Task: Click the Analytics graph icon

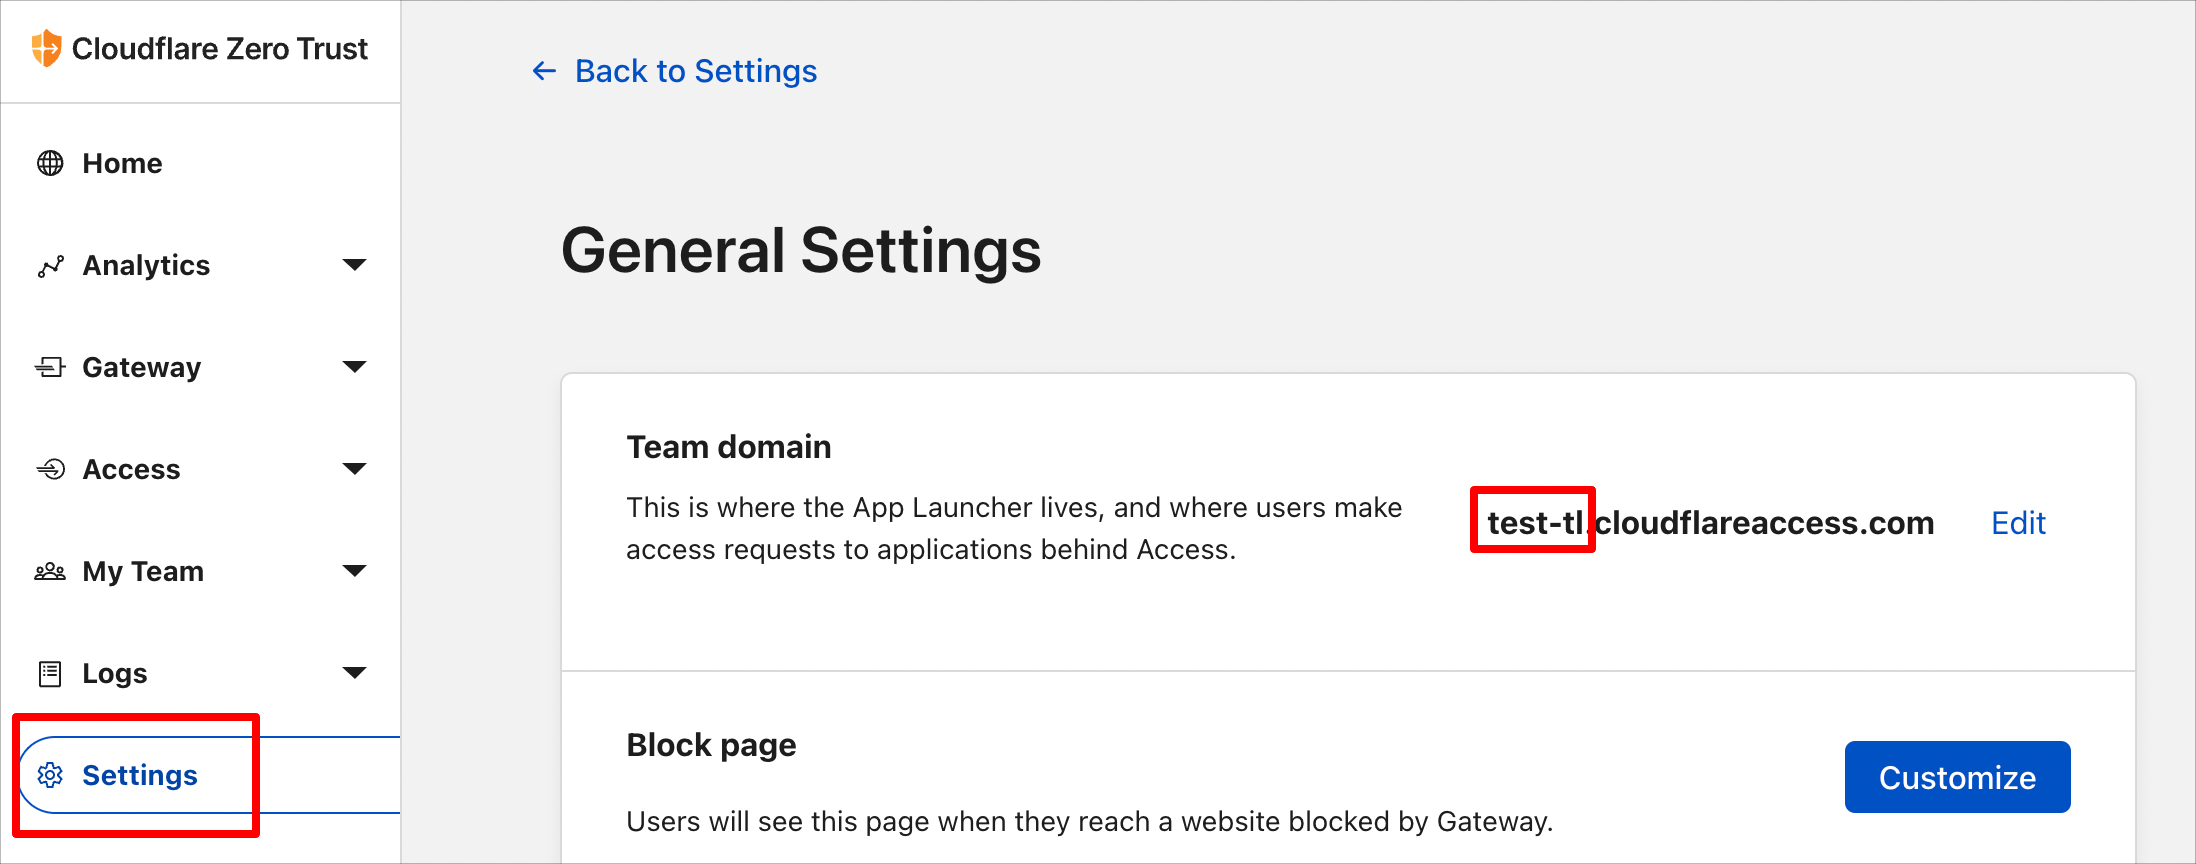Action: point(50,266)
